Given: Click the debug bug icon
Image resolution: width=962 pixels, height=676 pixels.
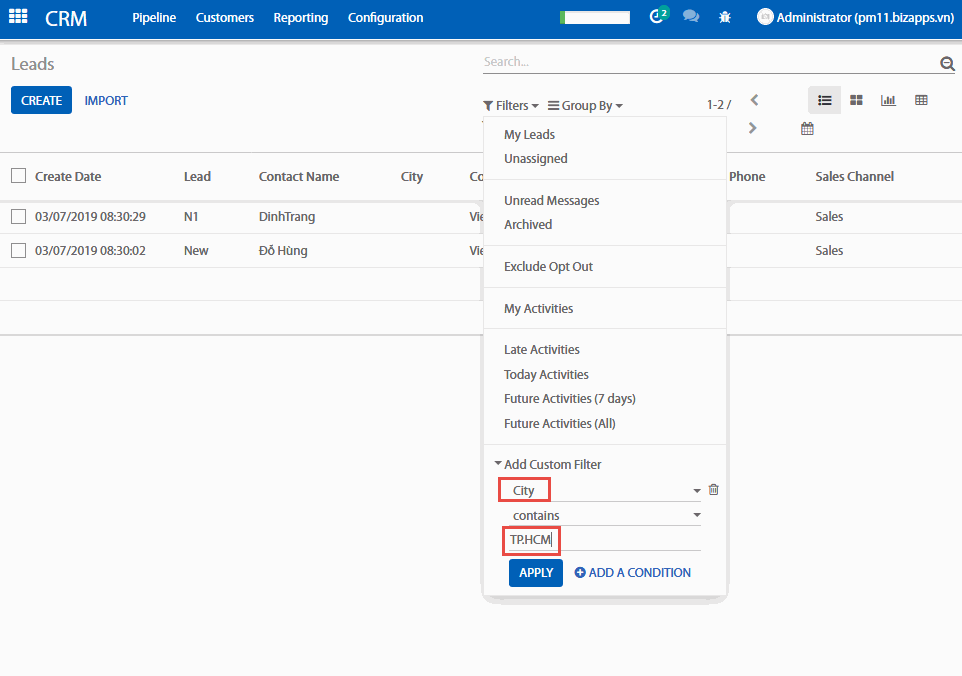Looking at the screenshot, I should [x=725, y=18].
